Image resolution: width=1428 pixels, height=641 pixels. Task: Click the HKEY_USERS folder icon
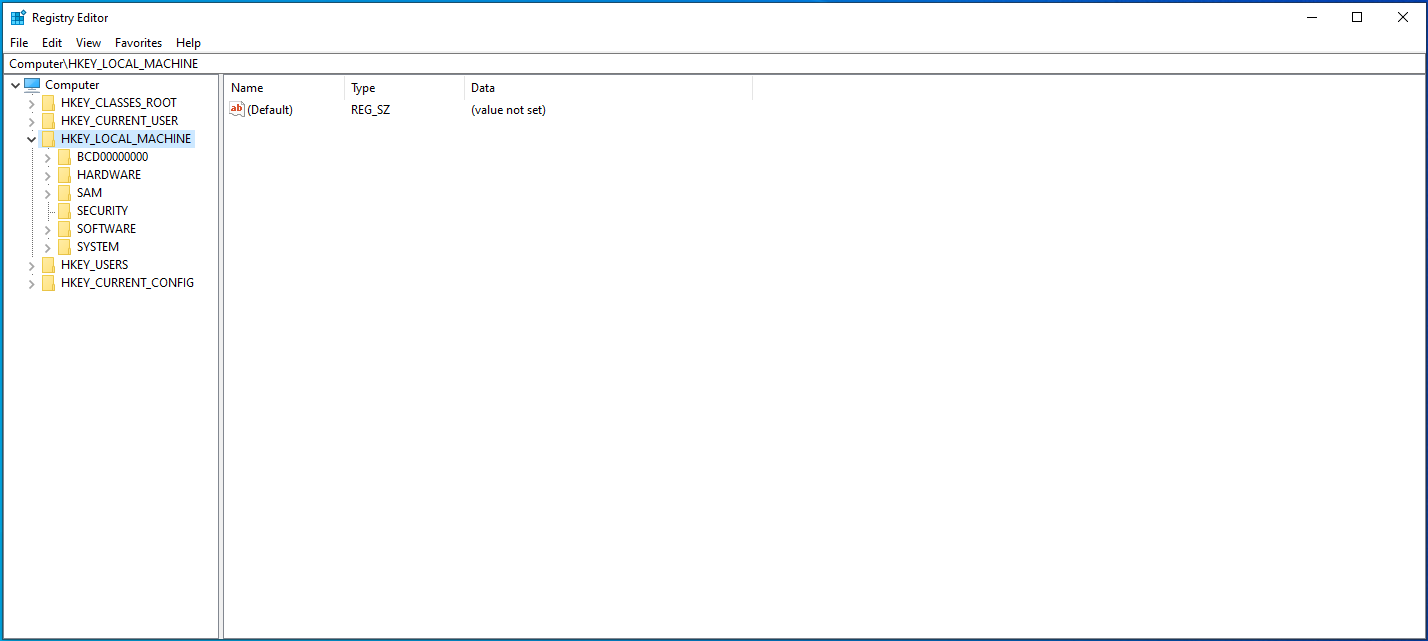pos(48,265)
